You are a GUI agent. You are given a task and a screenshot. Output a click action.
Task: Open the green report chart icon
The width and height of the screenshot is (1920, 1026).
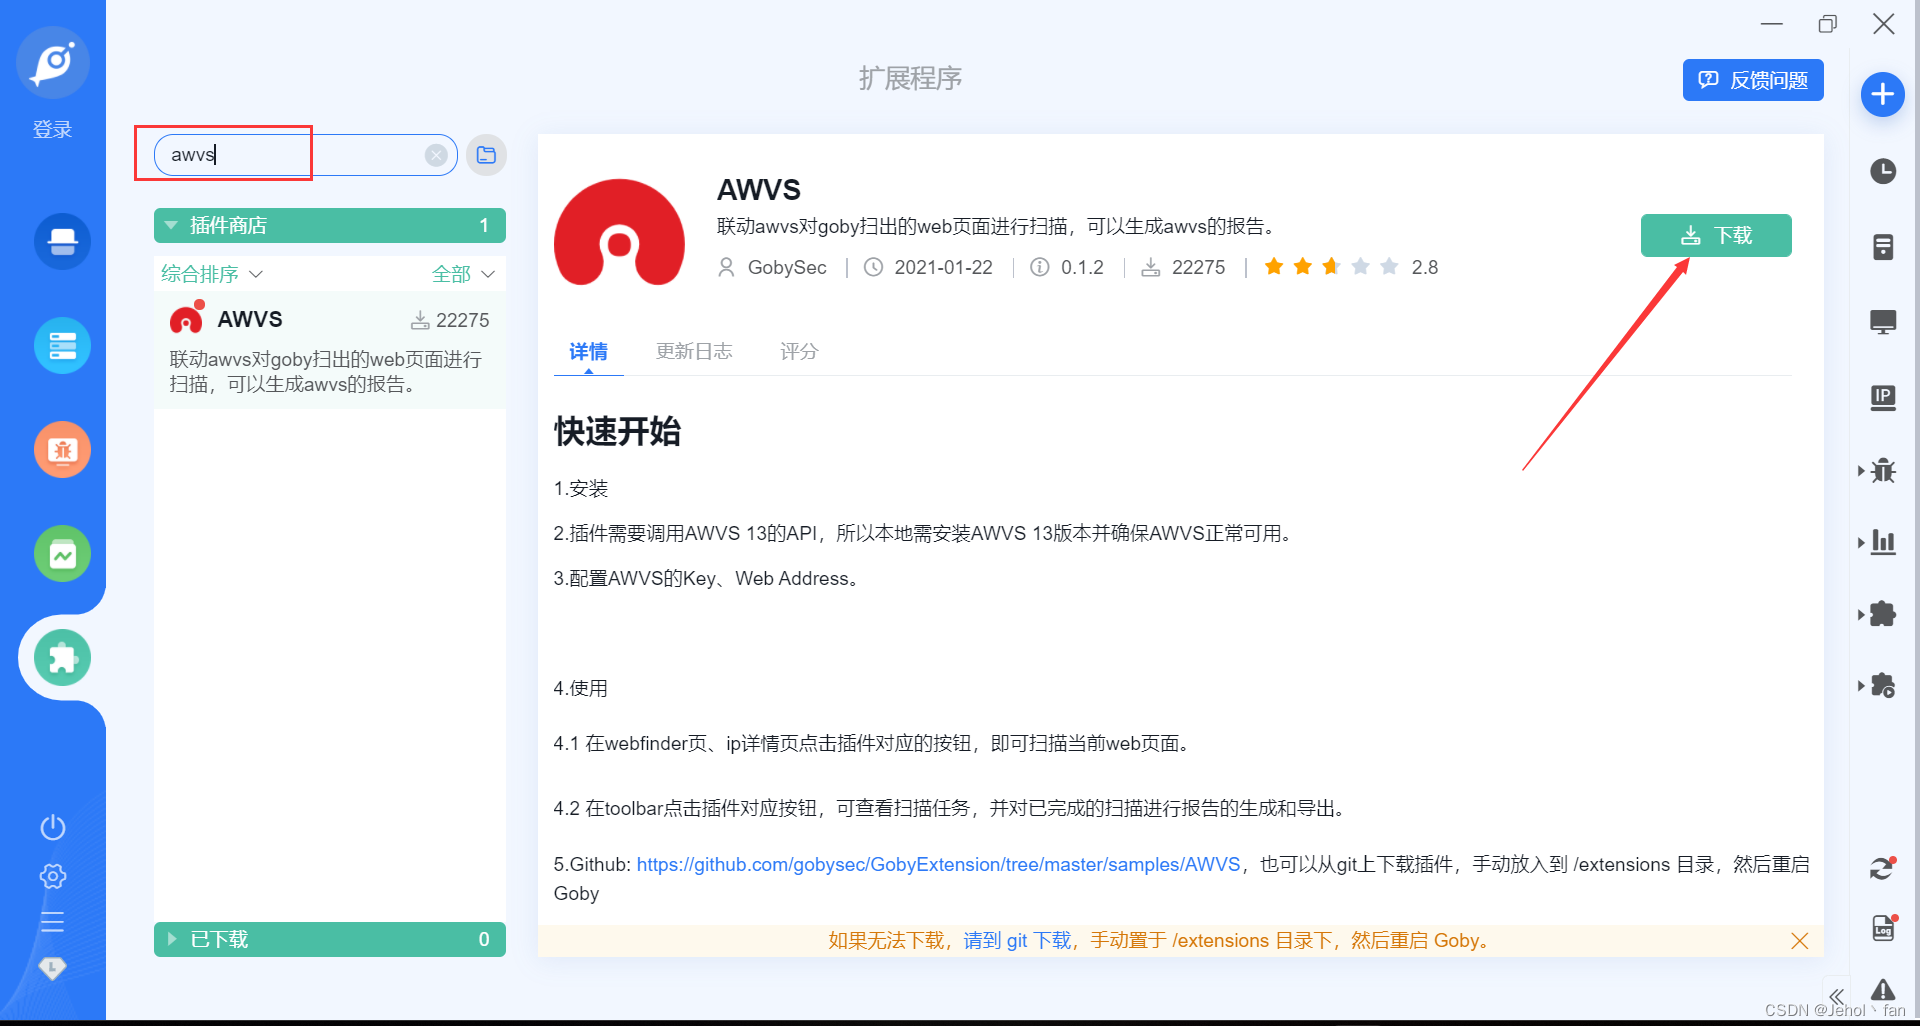(62, 553)
